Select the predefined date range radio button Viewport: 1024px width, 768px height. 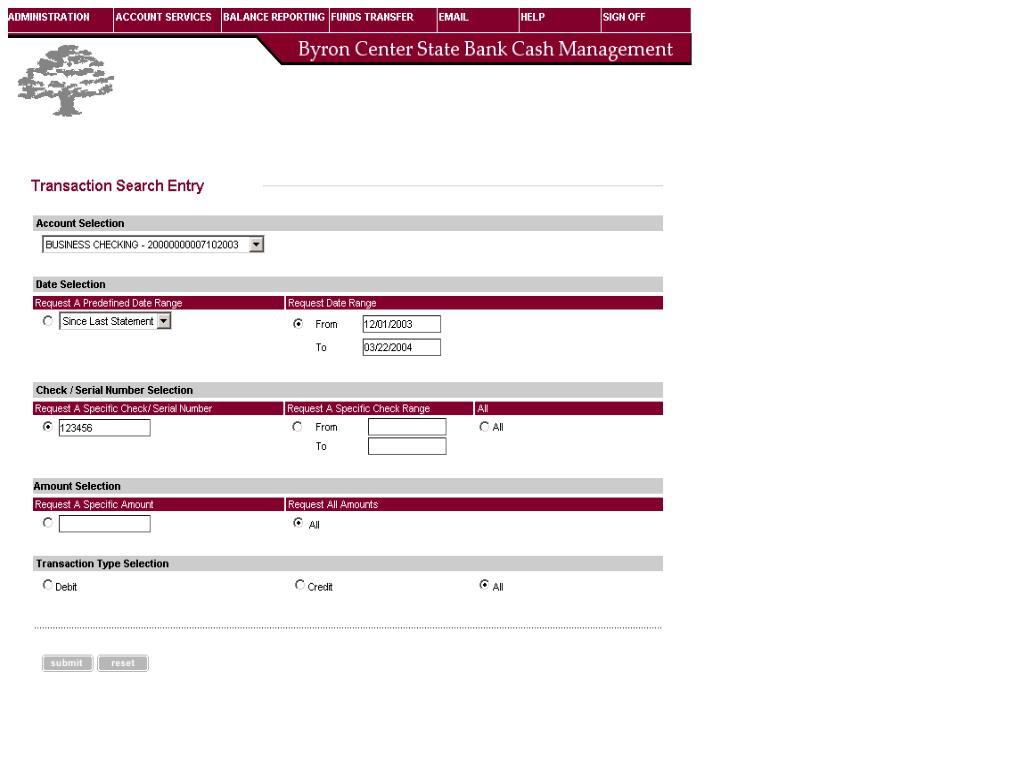(48, 321)
